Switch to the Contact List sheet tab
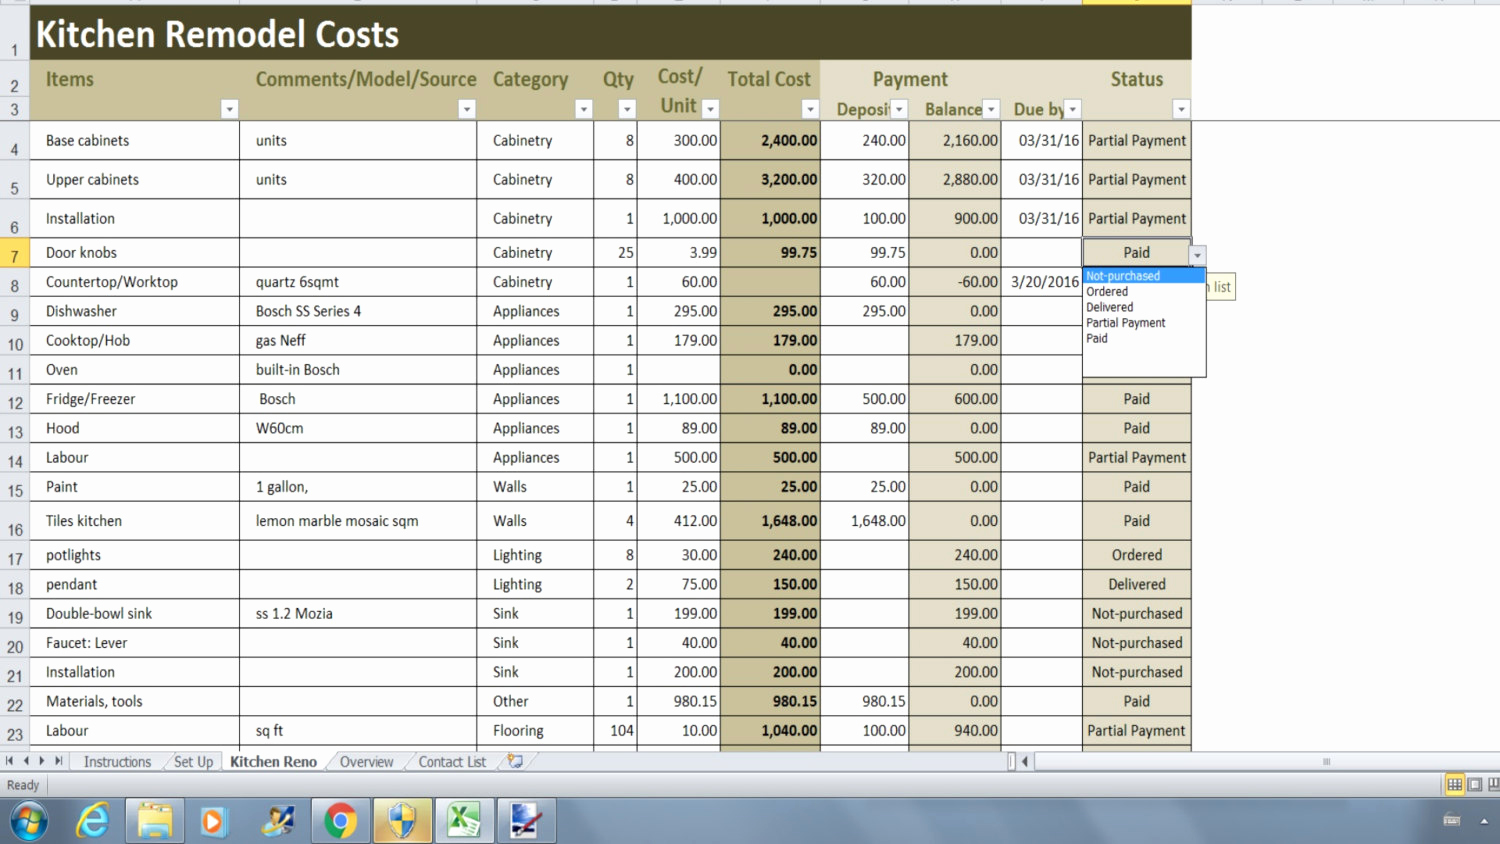1500x844 pixels. pyautogui.click(x=452, y=762)
